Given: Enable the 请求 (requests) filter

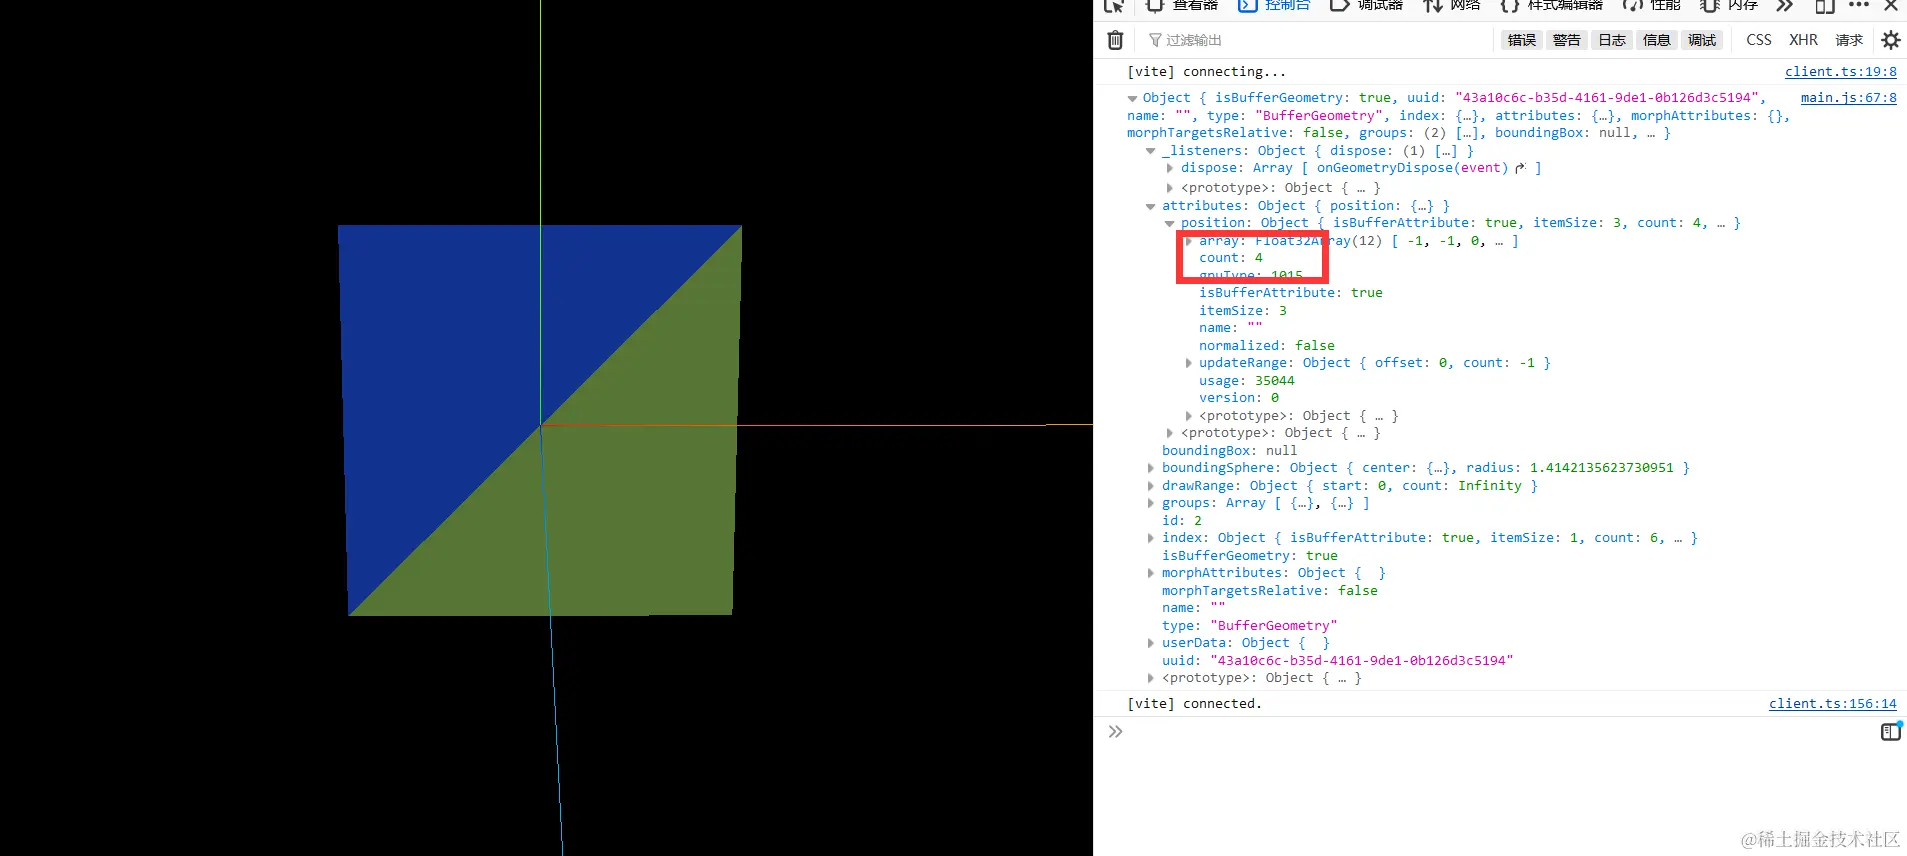Looking at the screenshot, I should pos(1849,40).
